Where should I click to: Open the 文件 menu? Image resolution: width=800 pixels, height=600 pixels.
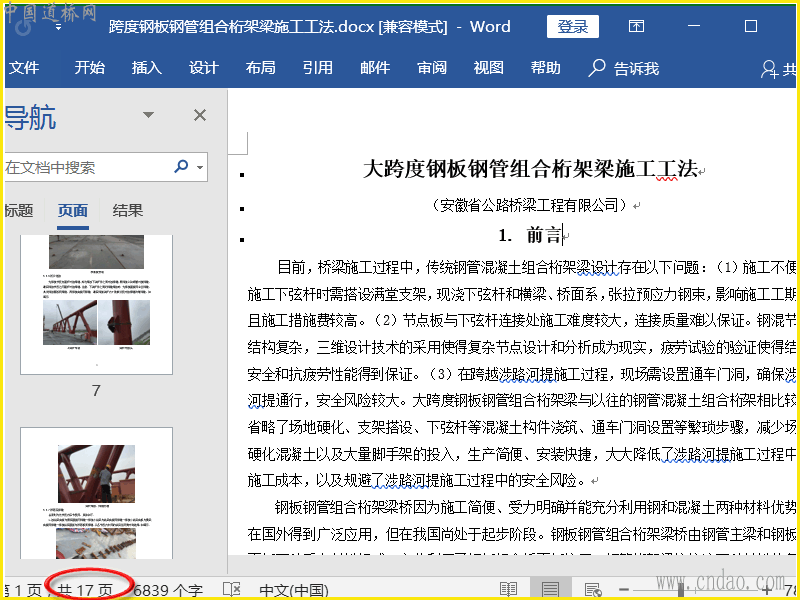23,68
